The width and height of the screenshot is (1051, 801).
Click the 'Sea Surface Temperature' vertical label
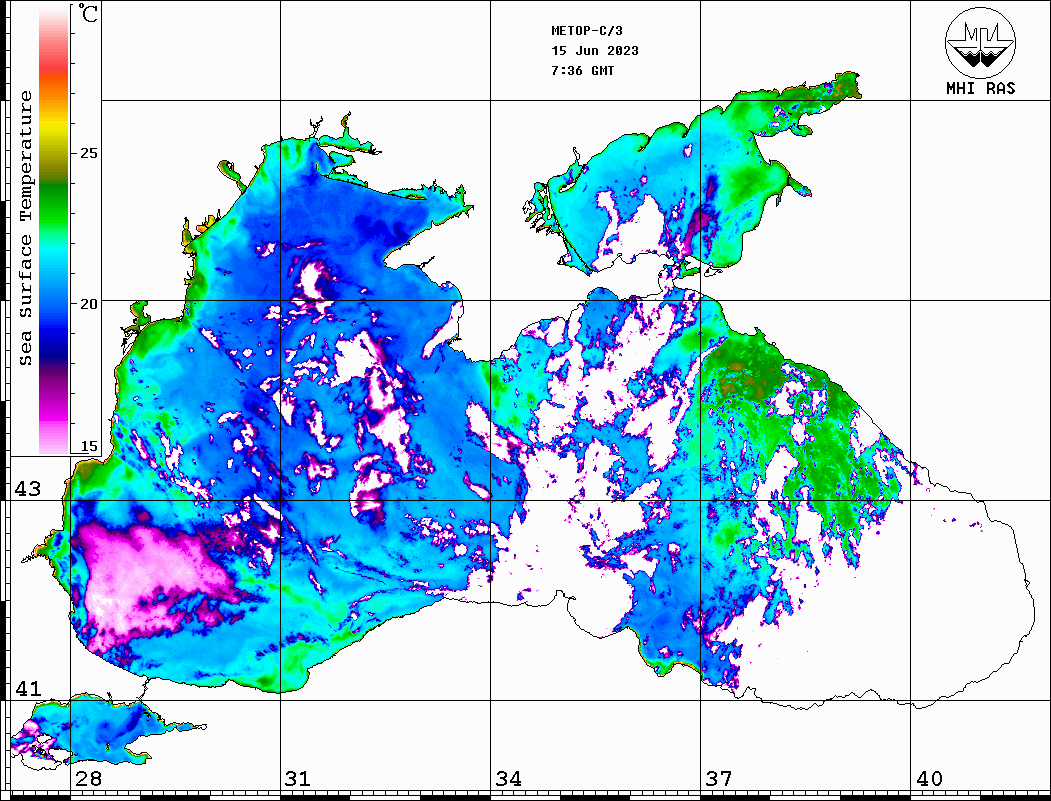(x=25, y=228)
